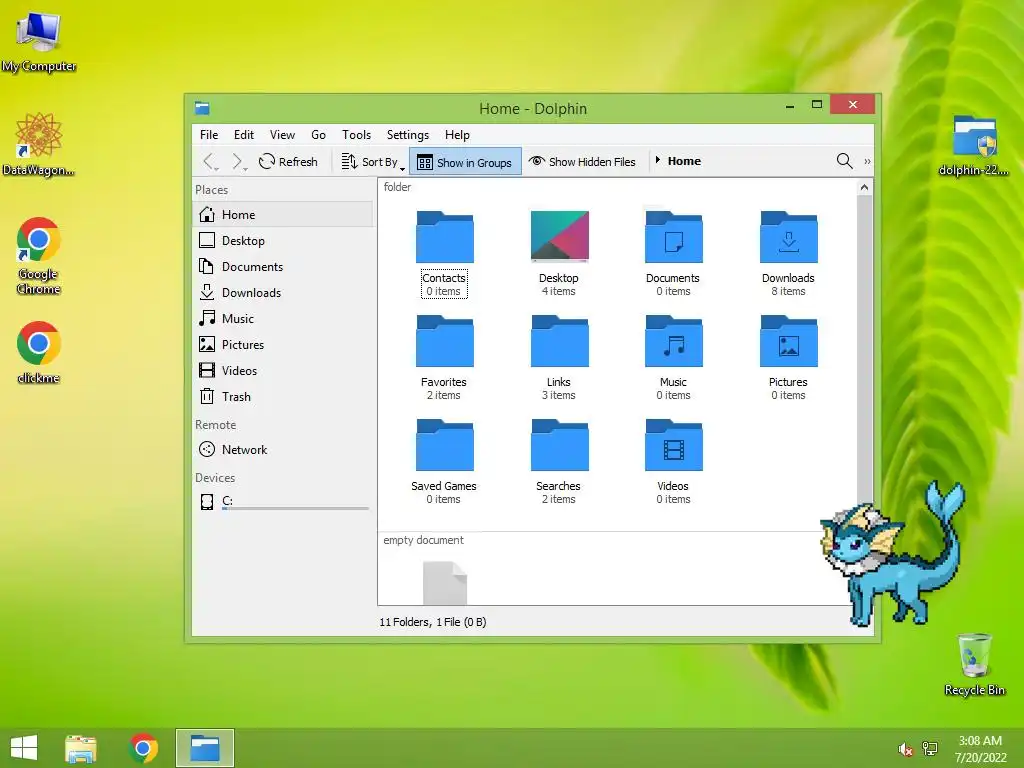Viewport: 1024px width, 768px height.
Task: Select the dolphin-22 desktop installer icon
Action: point(974,145)
